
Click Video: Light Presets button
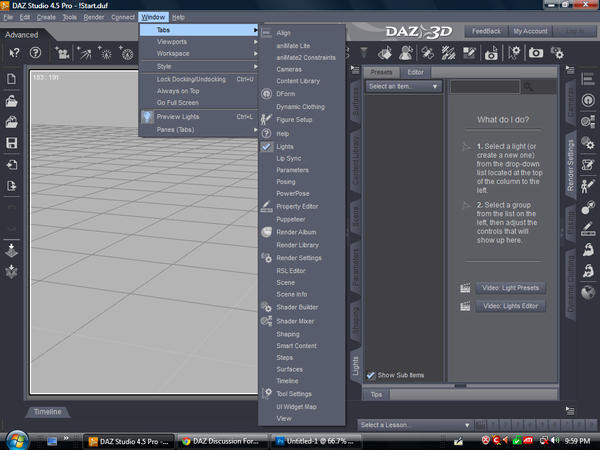pos(510,288)
